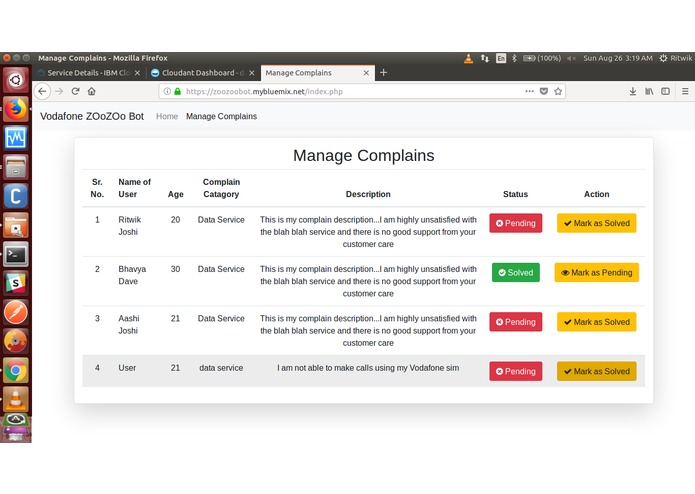Click the Home navigation link
This screenshot has height=494, width=695.
coord(167,116)
